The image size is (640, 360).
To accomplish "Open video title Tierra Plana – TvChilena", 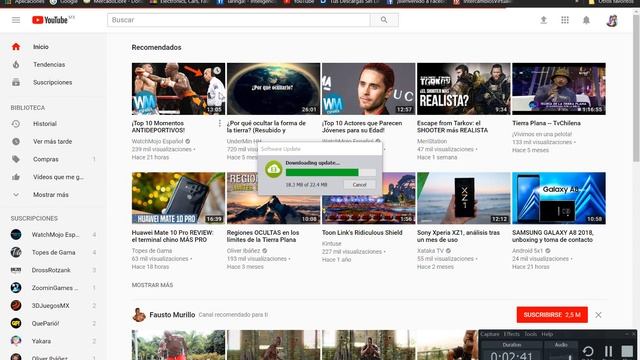I will pos(546,123).
